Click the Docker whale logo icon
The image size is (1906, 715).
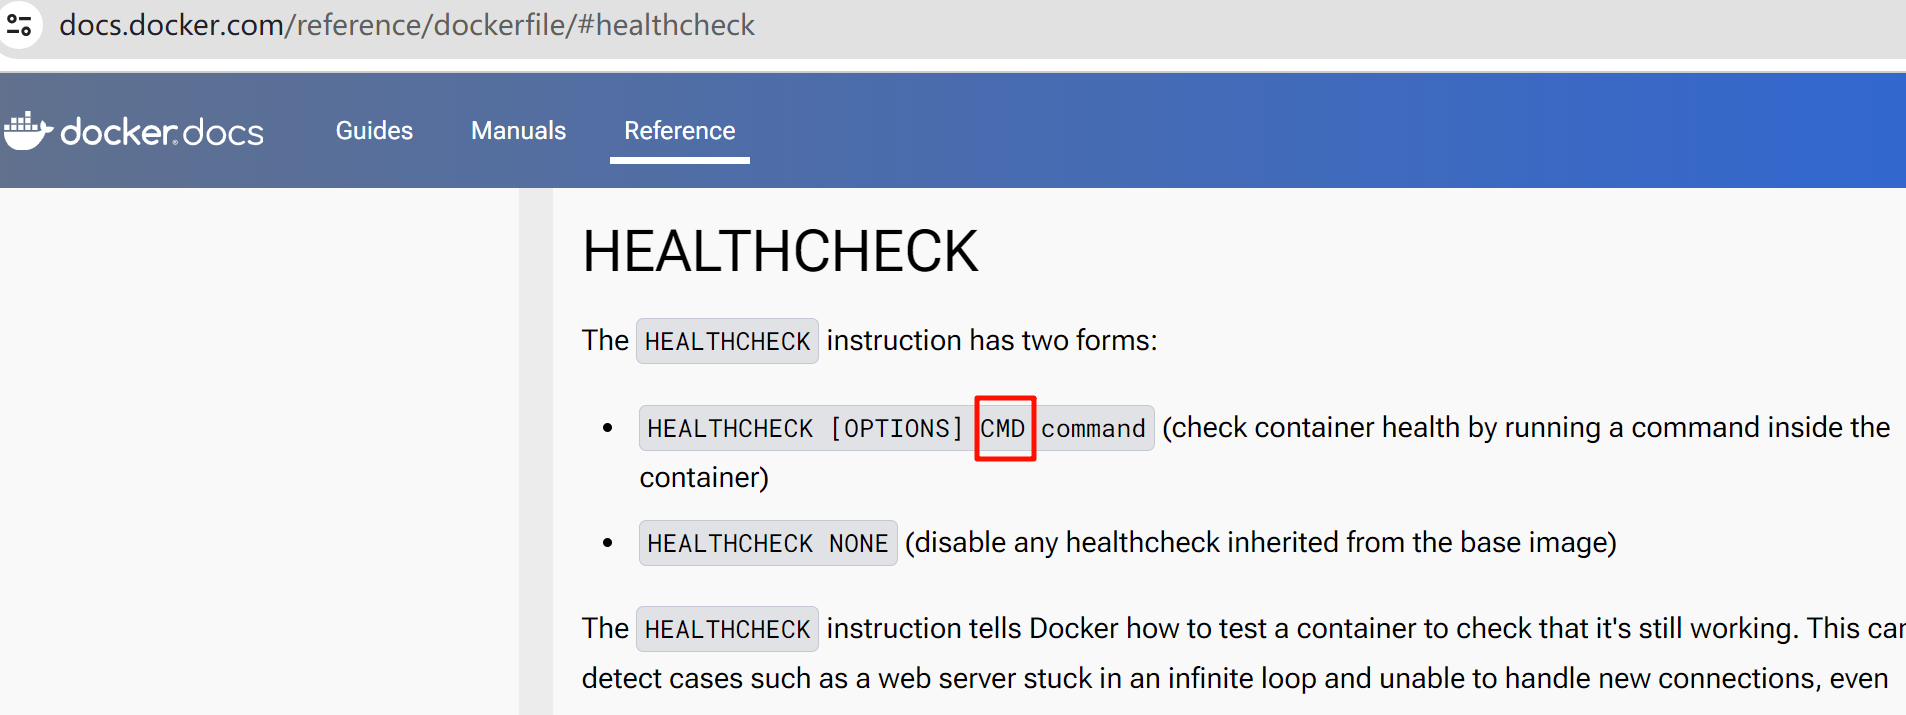point(27,131)
